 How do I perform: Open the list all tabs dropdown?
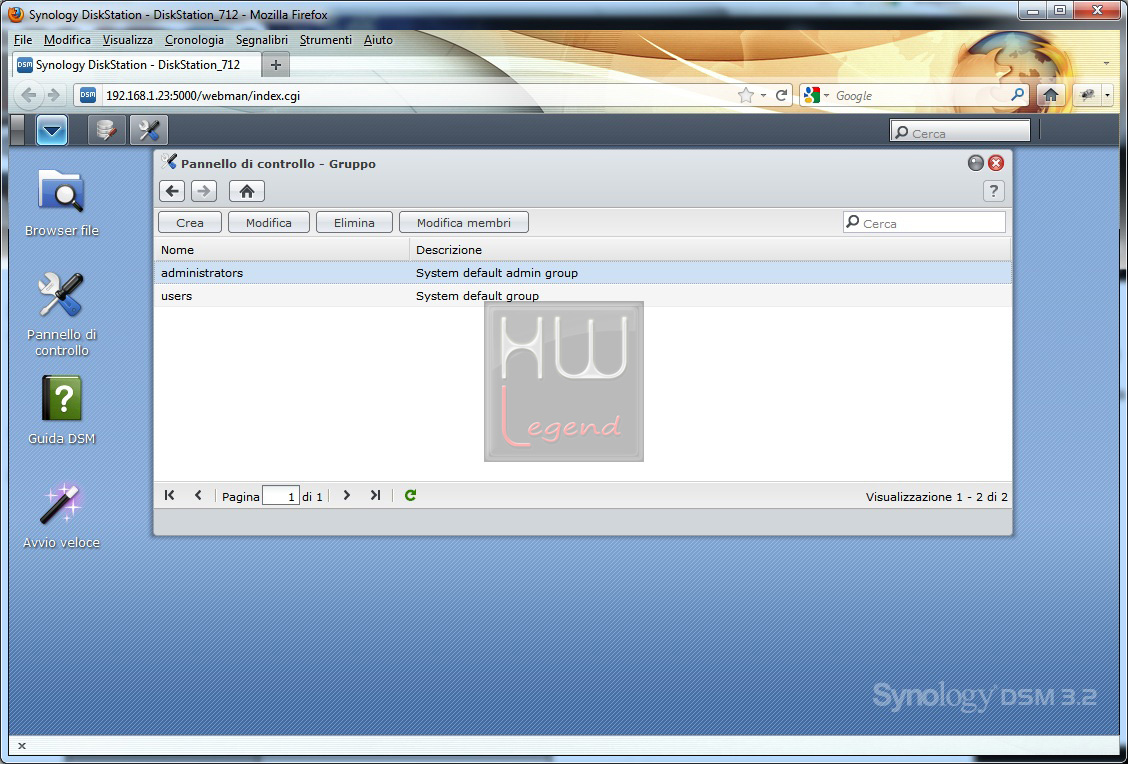pos(1106,64)
